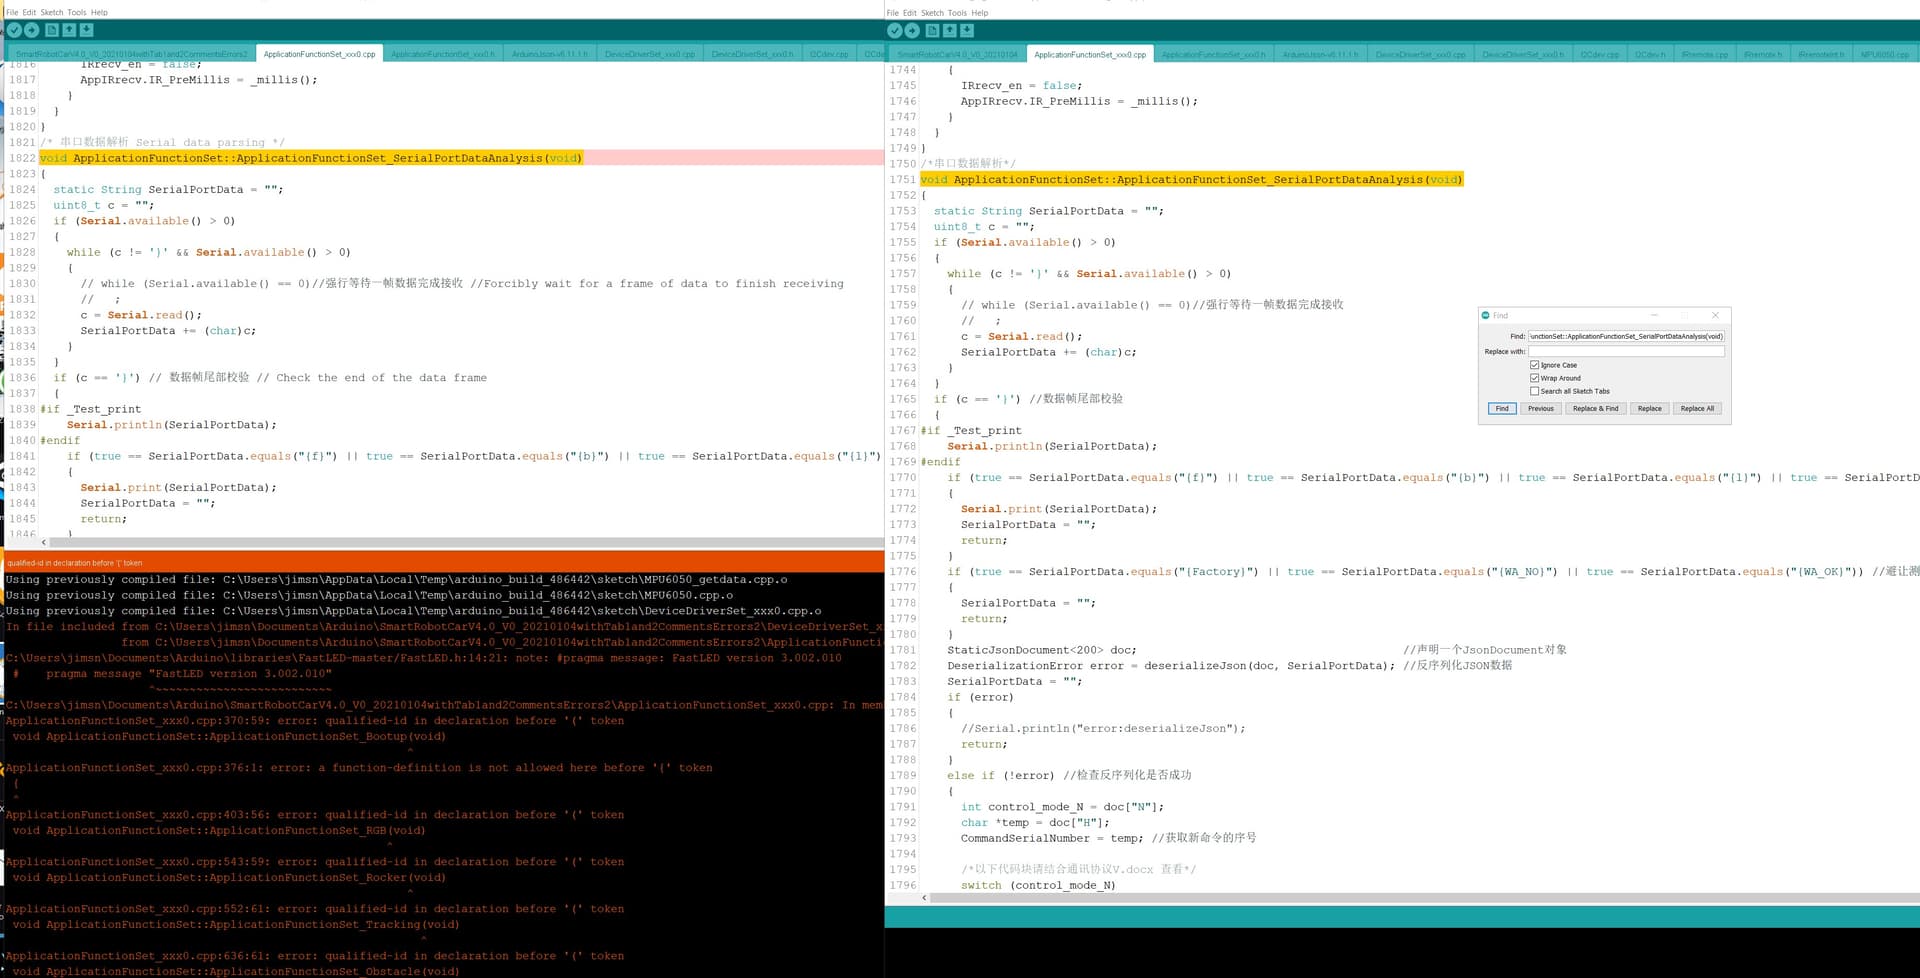This screenshot has height=978, width=1920.
Task: Click Upload arrow icon in the left IDE window
Action: click(x=32, y=31)
